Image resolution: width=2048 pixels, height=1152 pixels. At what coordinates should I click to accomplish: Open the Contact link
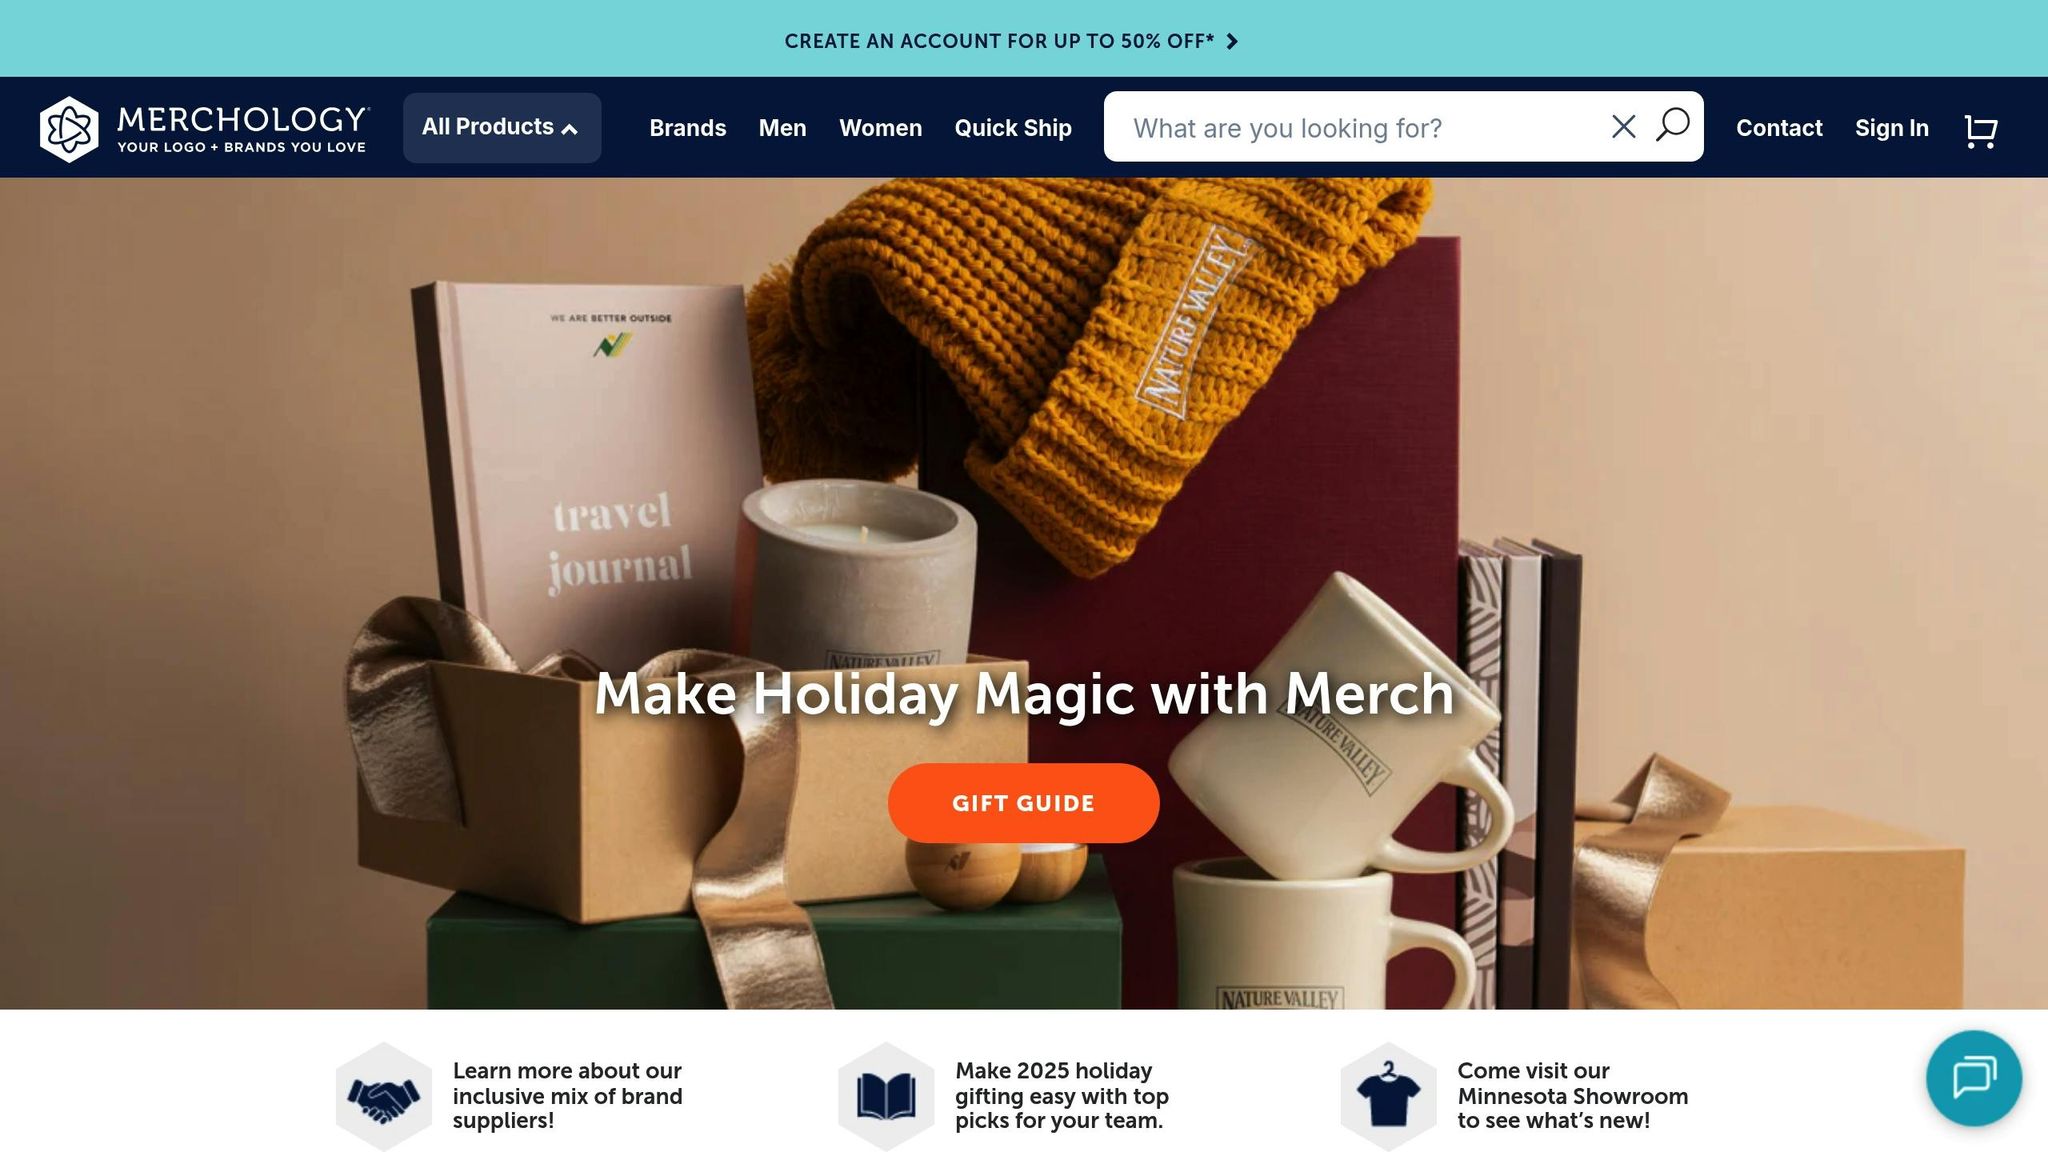click(x=1779, y=128)
